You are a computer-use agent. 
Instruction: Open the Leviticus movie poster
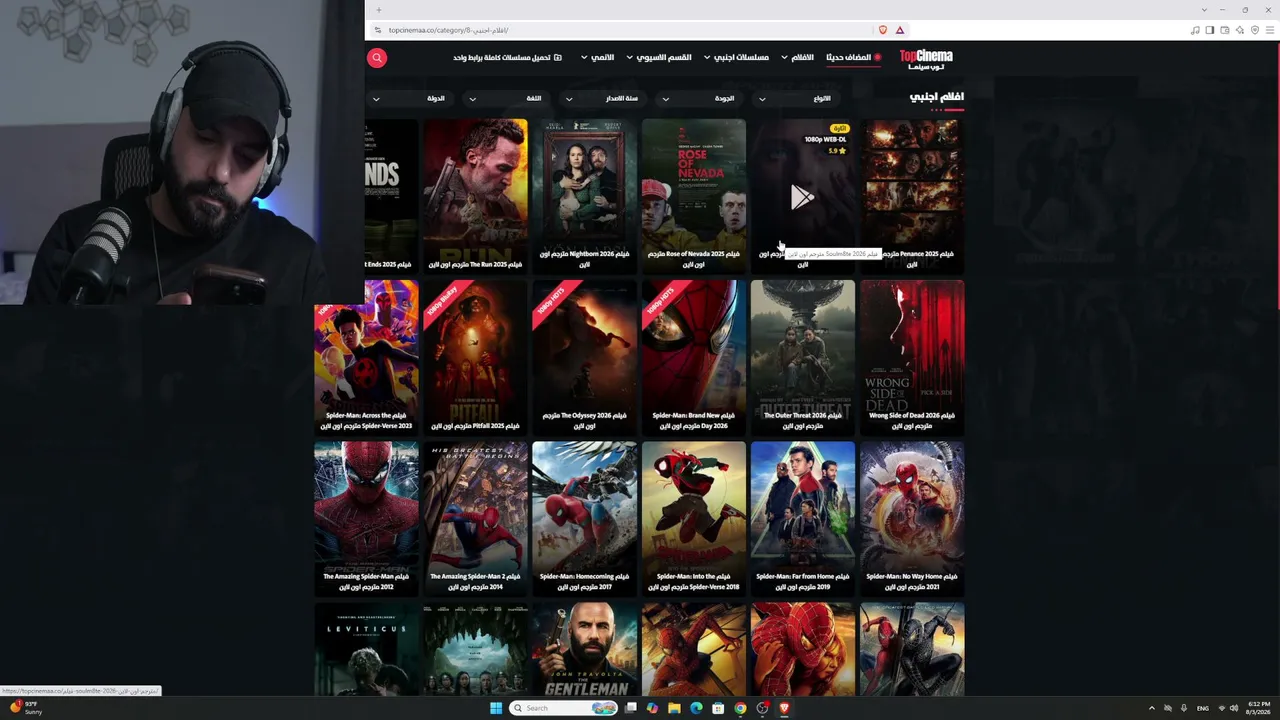(366, 649)
